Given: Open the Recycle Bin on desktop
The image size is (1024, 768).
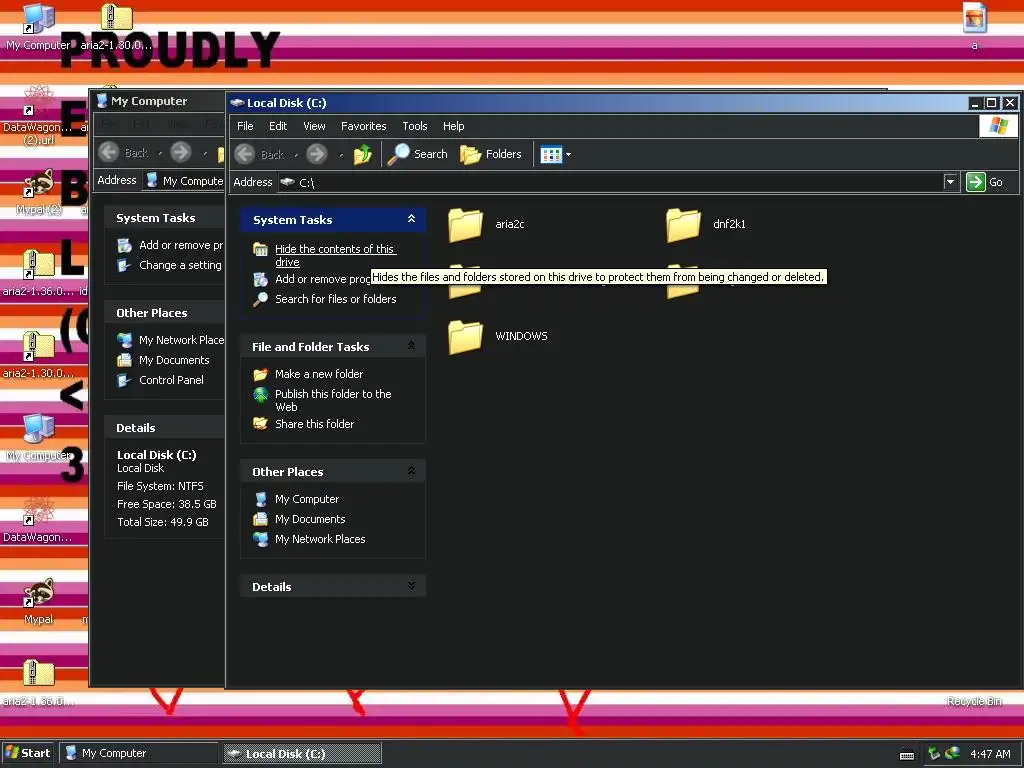Looking at the screenshot, I should point(974,701).
